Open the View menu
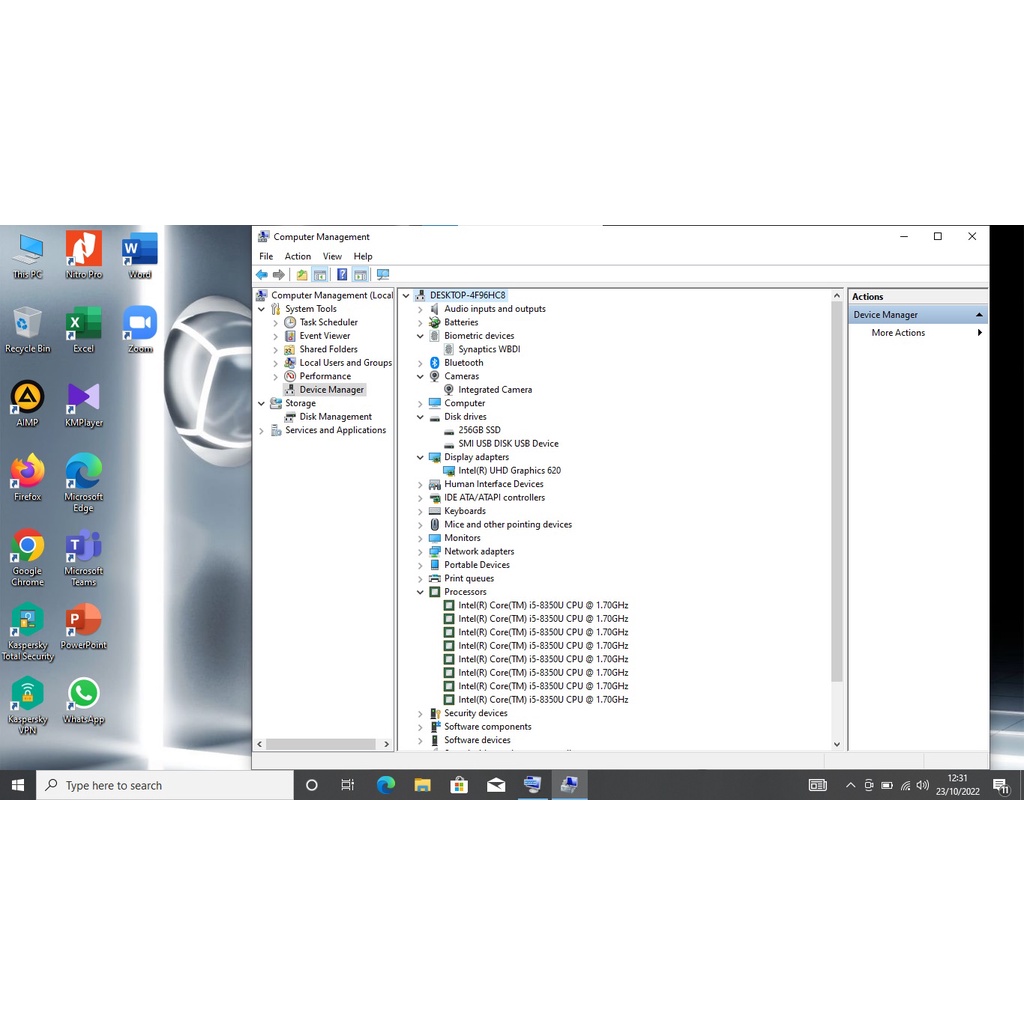The height and width of the screenshot is (1024, 1024). (332, 257)
